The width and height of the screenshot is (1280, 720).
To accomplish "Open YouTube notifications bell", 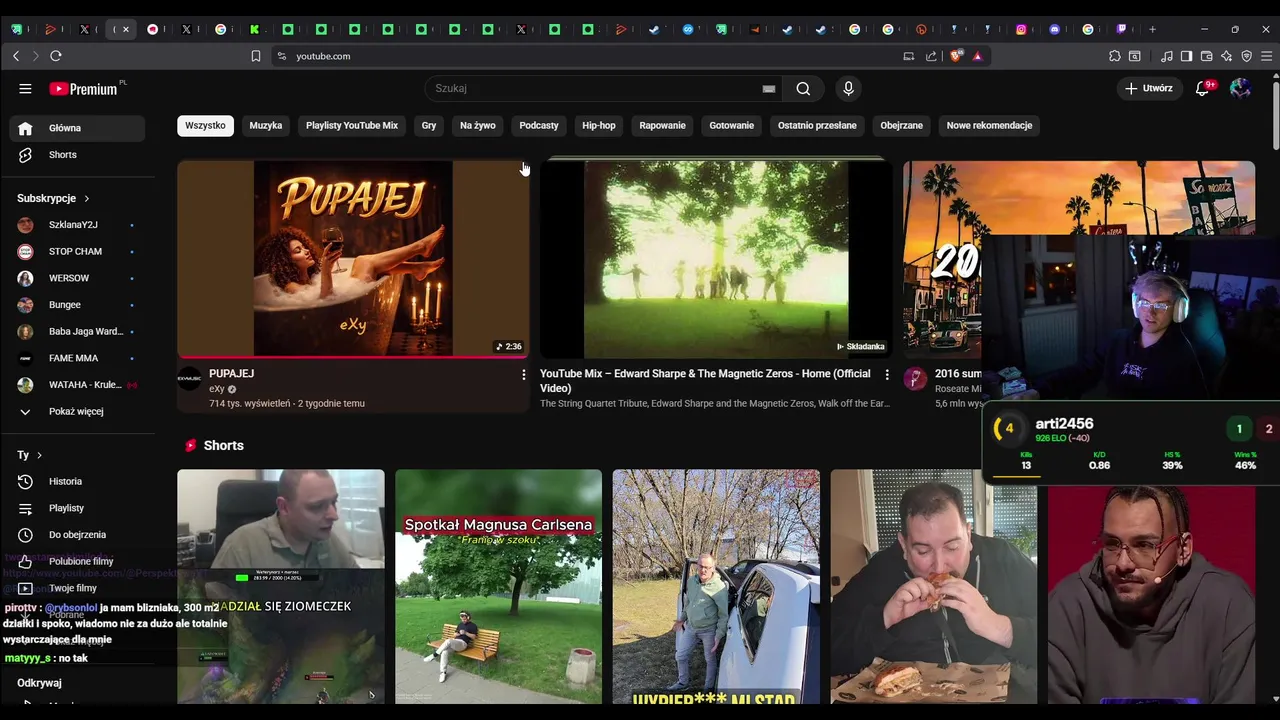I will (x=1203, y=88).
